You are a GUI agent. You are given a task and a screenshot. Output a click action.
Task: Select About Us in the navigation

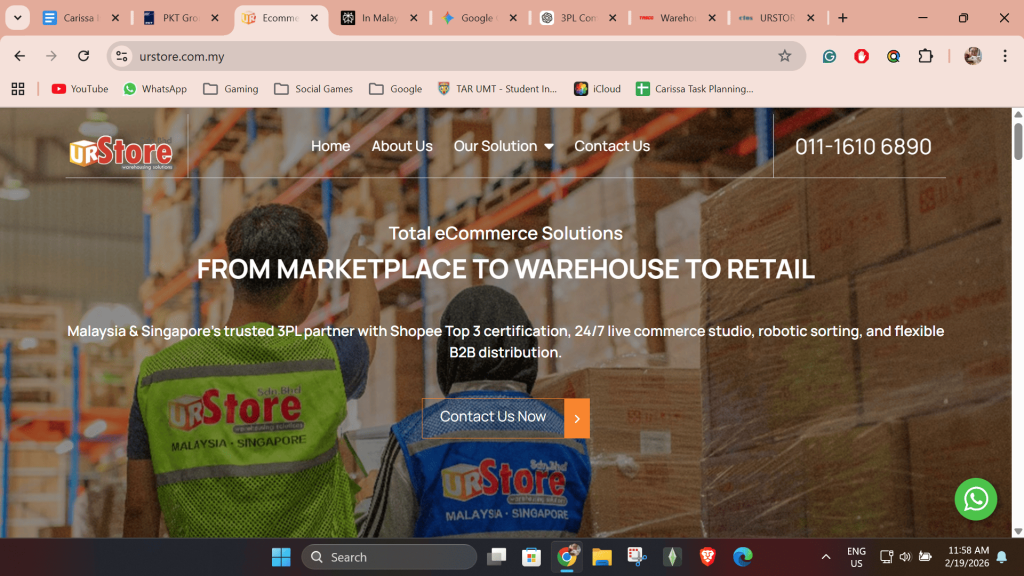(402, 146)
